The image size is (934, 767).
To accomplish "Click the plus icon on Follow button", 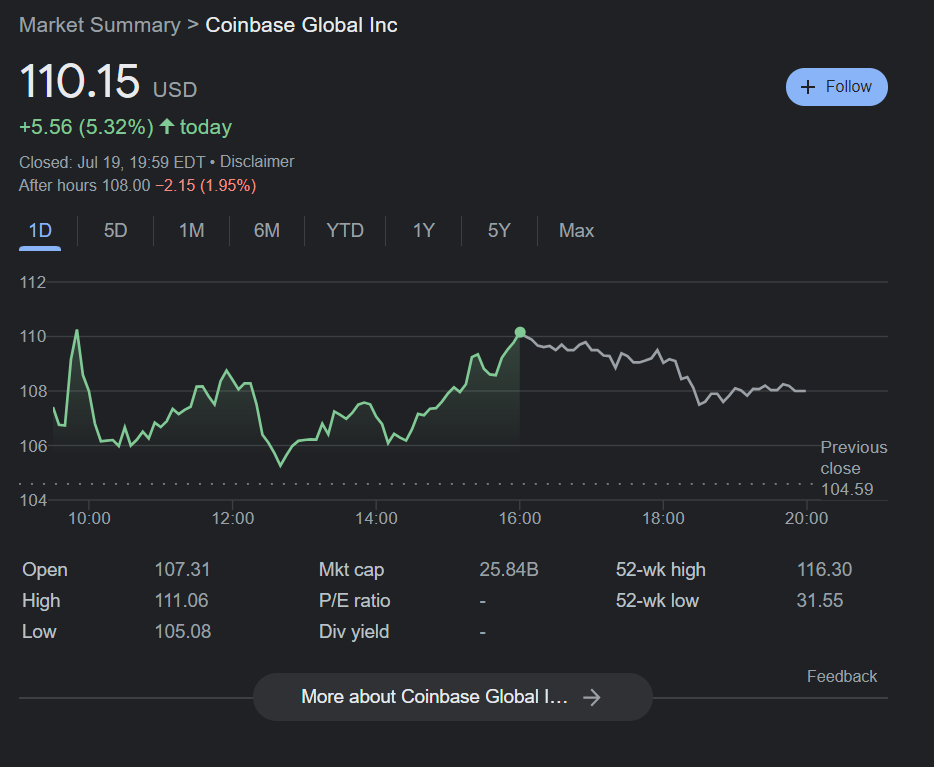I will click(809, 87).
